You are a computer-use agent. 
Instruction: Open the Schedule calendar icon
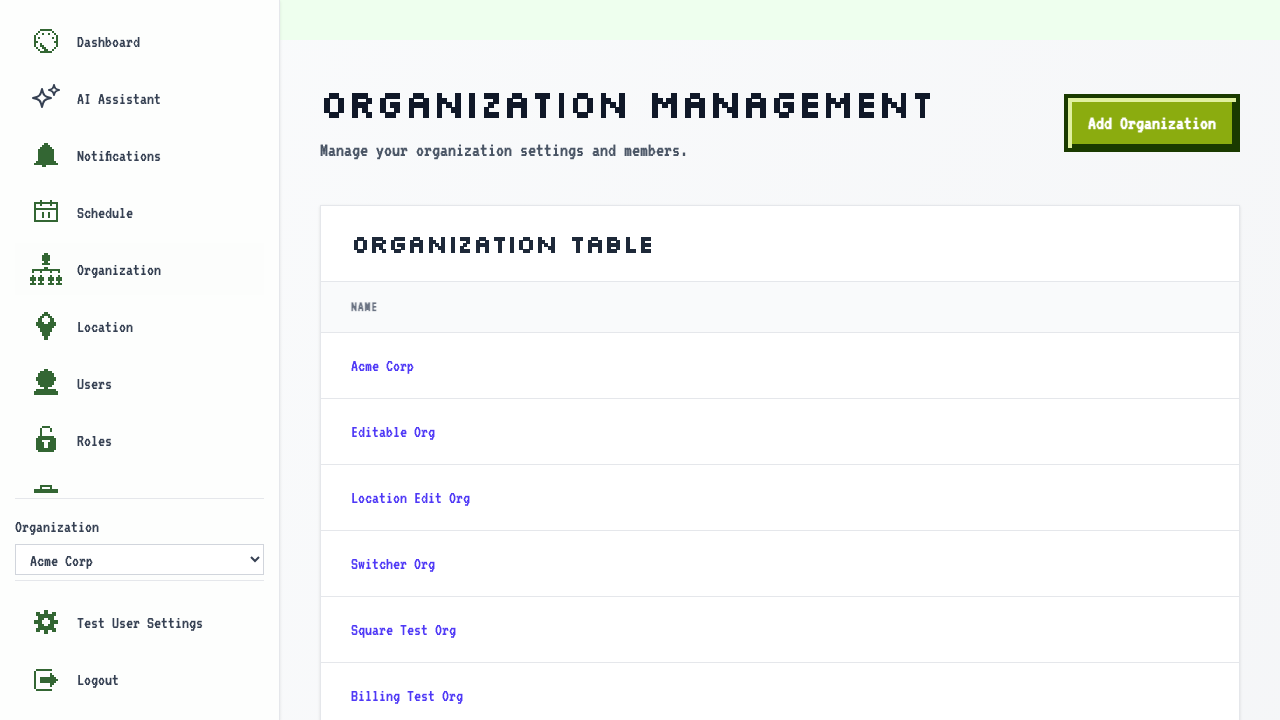pos(46,212)
